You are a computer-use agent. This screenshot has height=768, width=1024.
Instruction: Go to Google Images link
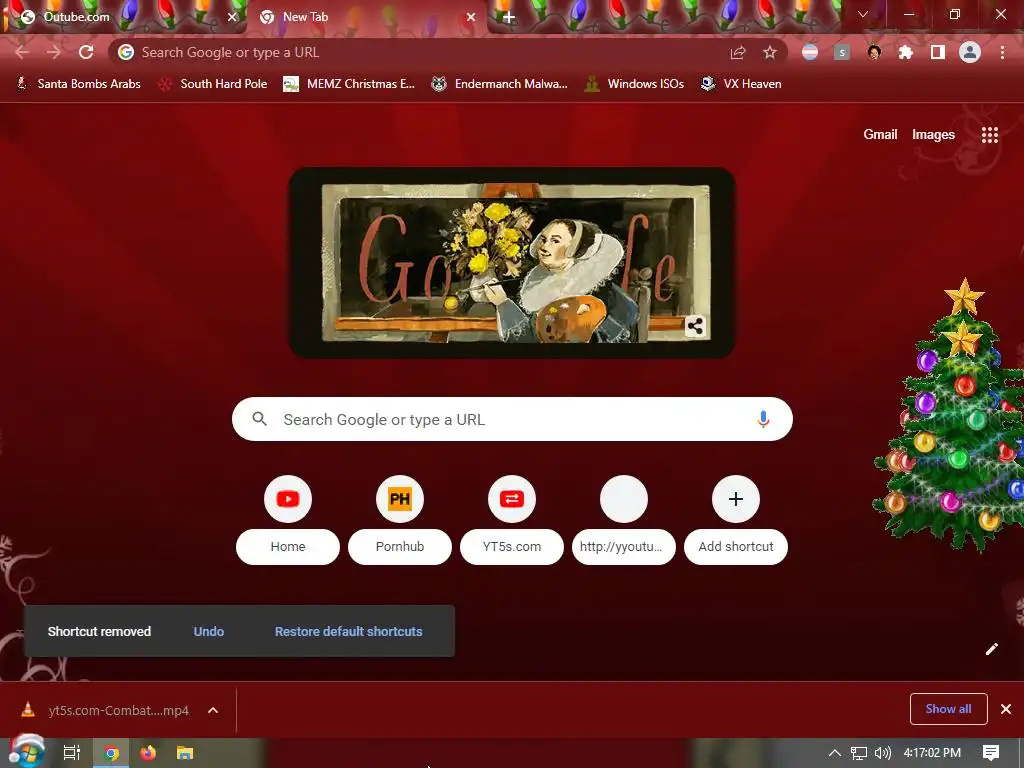[x=933, y=135]
